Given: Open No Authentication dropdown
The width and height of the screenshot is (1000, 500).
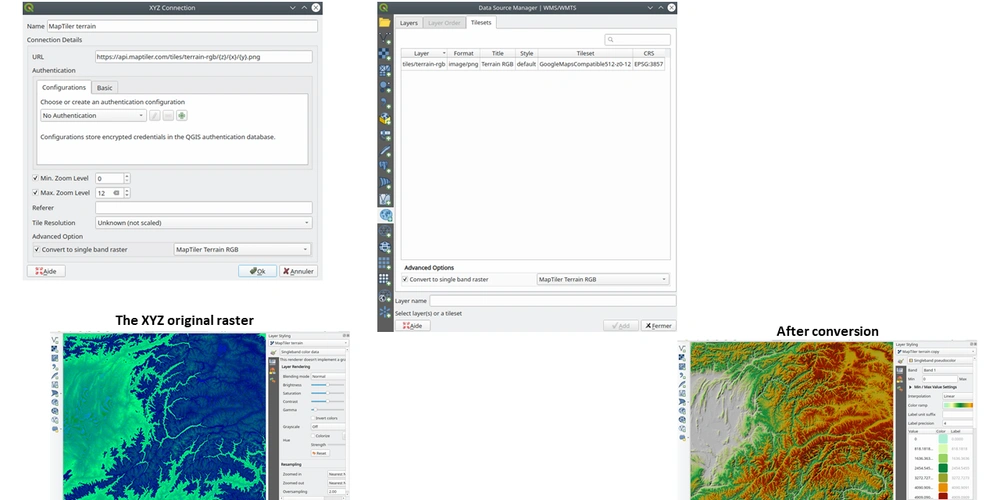Looking at the screenshot, I should (93, 115).
